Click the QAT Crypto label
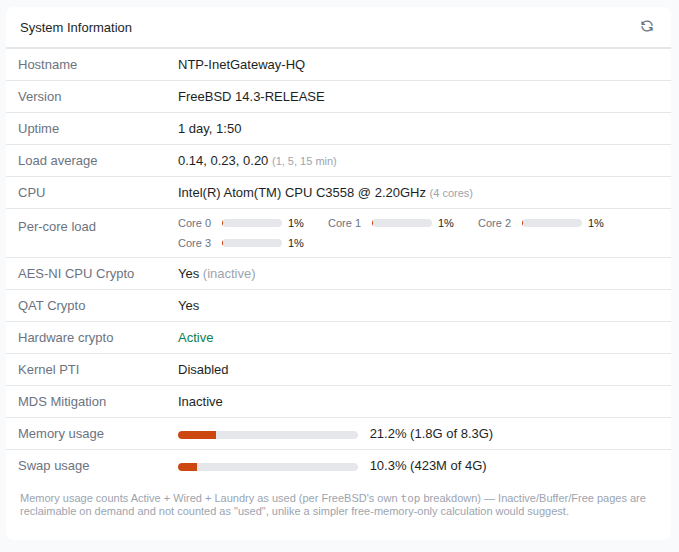The width and height of the screenshot is (679, 552). pyautogui.click(x=52, y=306)
